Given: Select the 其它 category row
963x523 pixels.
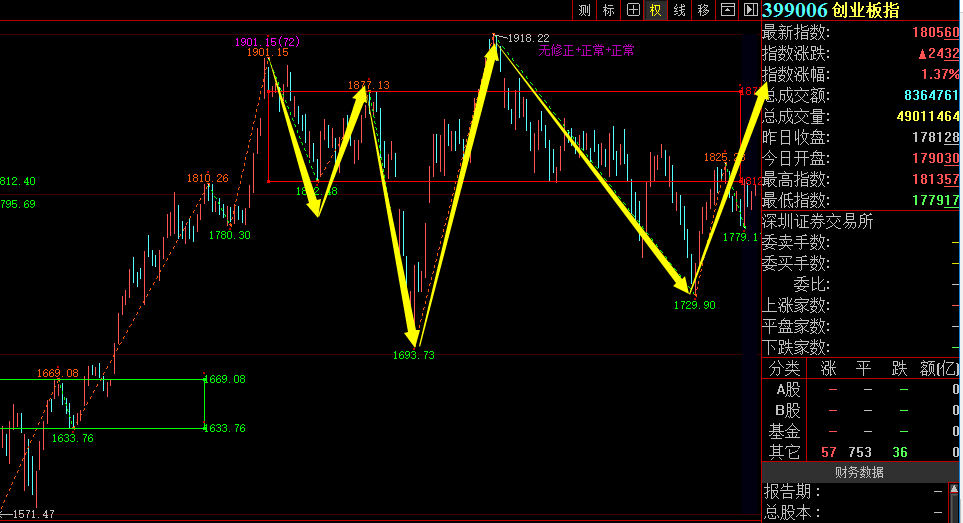Looking at the screenshot, I should 784,452.
